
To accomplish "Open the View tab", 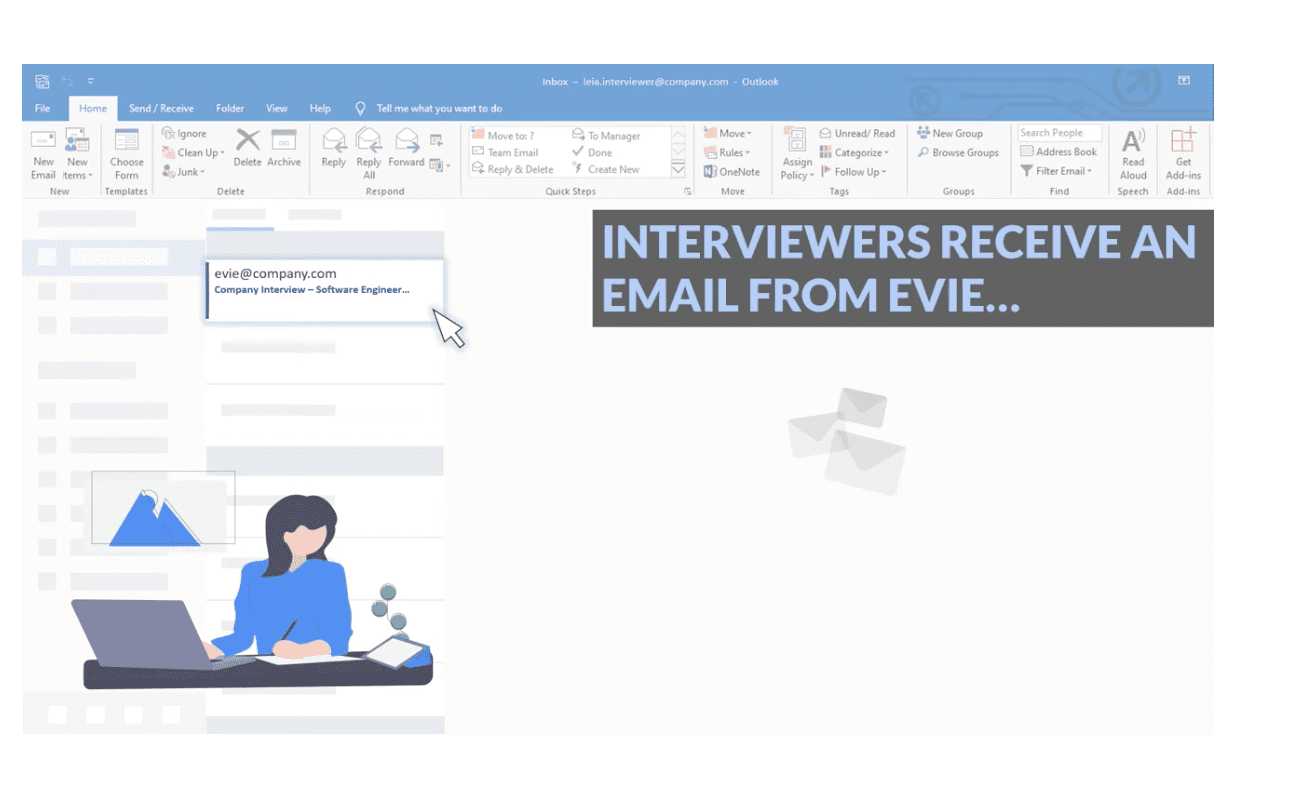I will tap(277, 108).
